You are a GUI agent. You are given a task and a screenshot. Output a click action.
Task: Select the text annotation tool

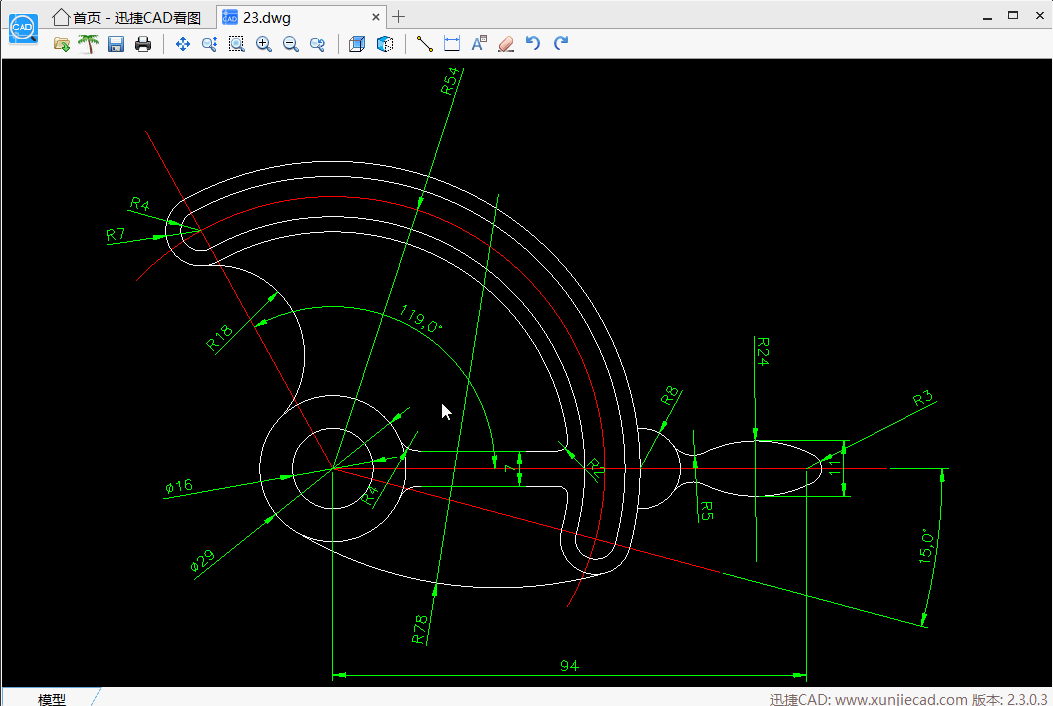[479, 44]
